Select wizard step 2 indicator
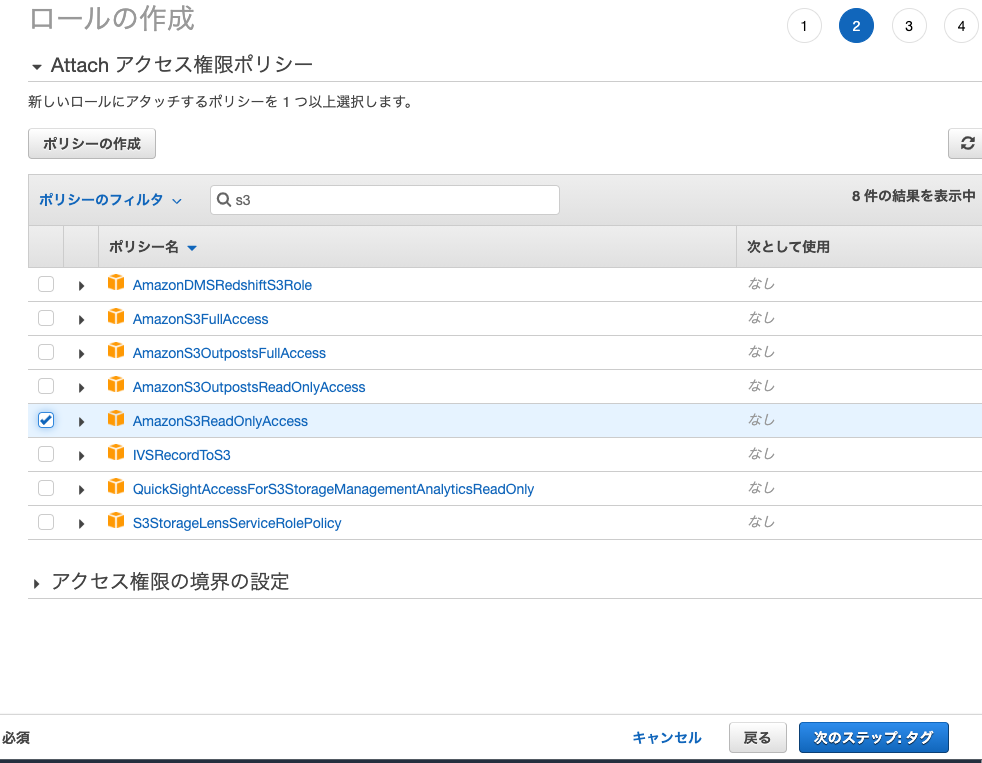The width and height of the screenshot is (982, 763). [x=856, y=26]
